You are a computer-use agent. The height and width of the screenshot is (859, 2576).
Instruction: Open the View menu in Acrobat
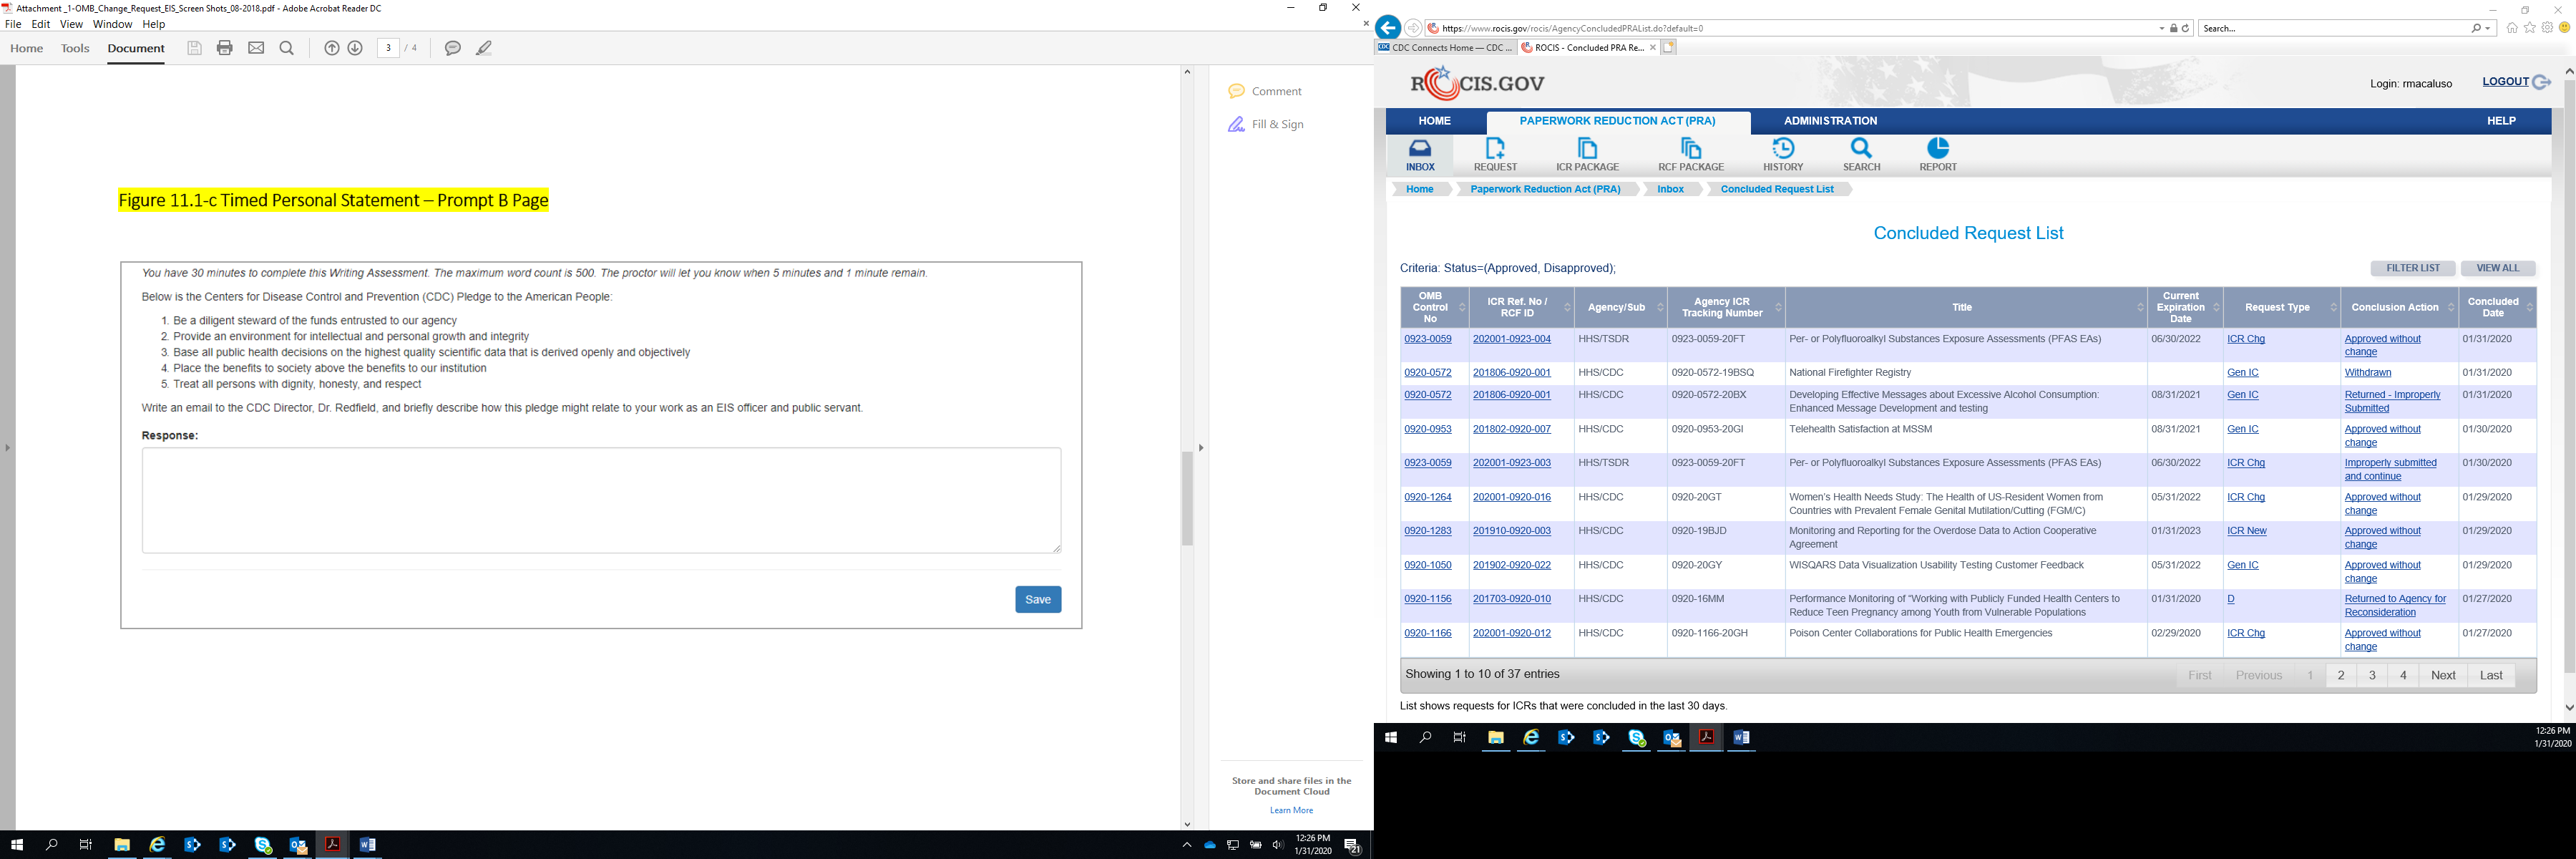coord(71,24)
